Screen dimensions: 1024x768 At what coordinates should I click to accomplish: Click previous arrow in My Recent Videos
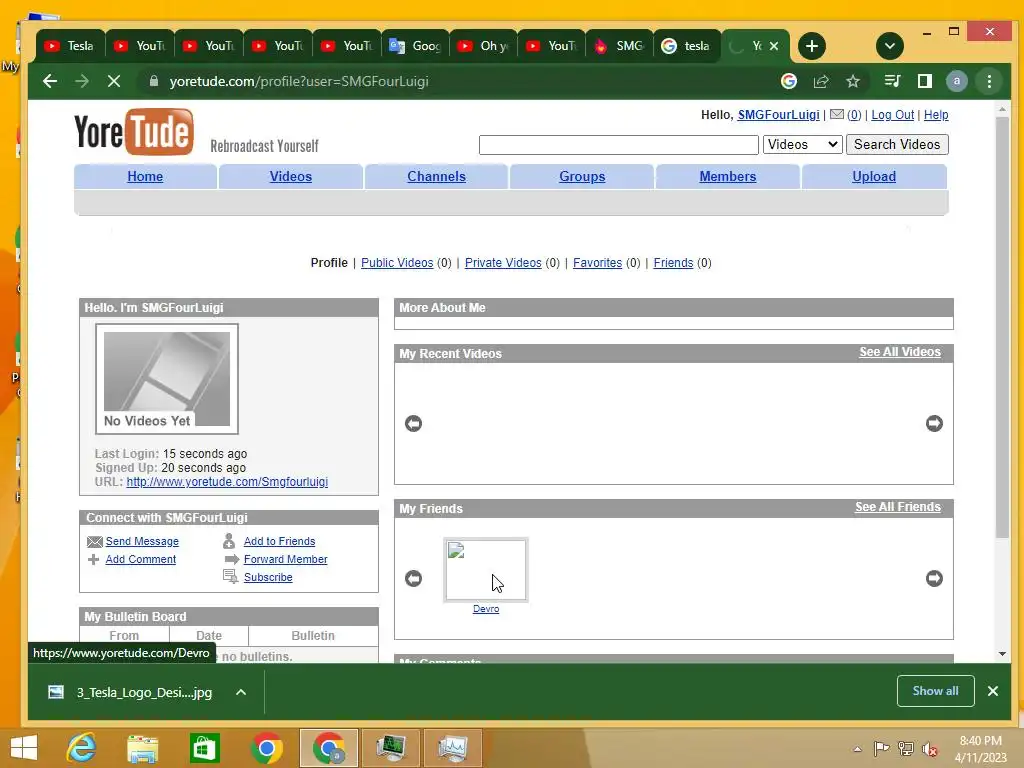[x=413, y=423]
